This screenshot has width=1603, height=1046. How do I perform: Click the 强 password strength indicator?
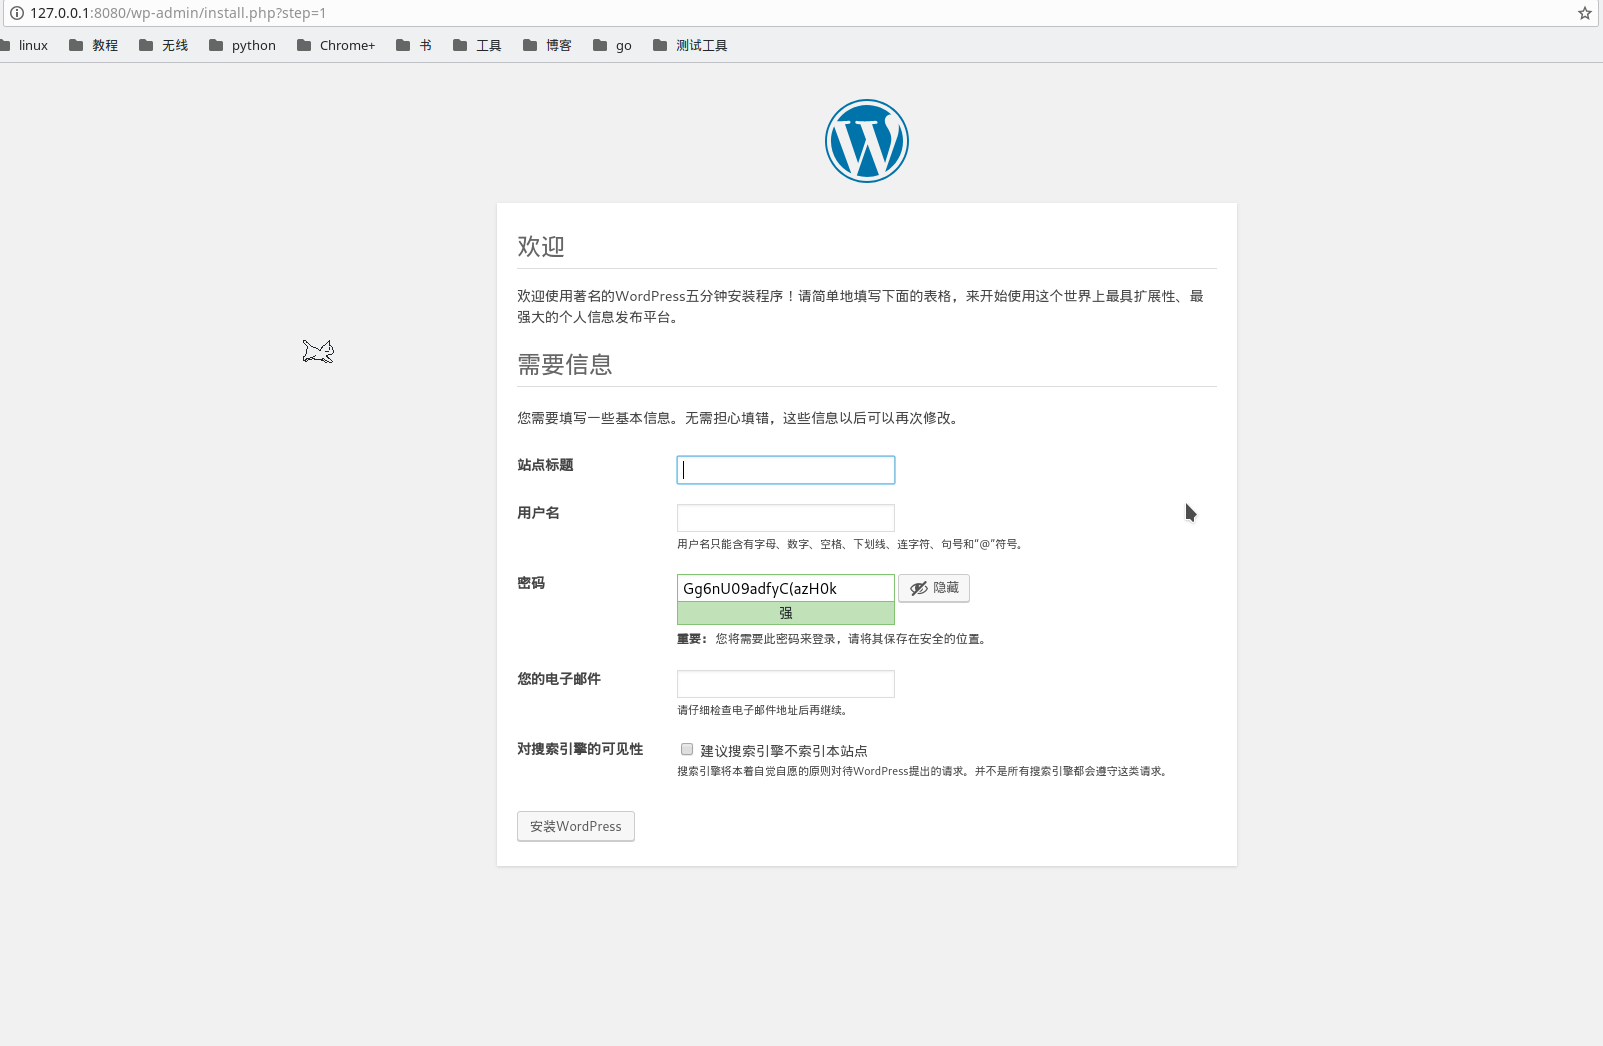point(786,613)
